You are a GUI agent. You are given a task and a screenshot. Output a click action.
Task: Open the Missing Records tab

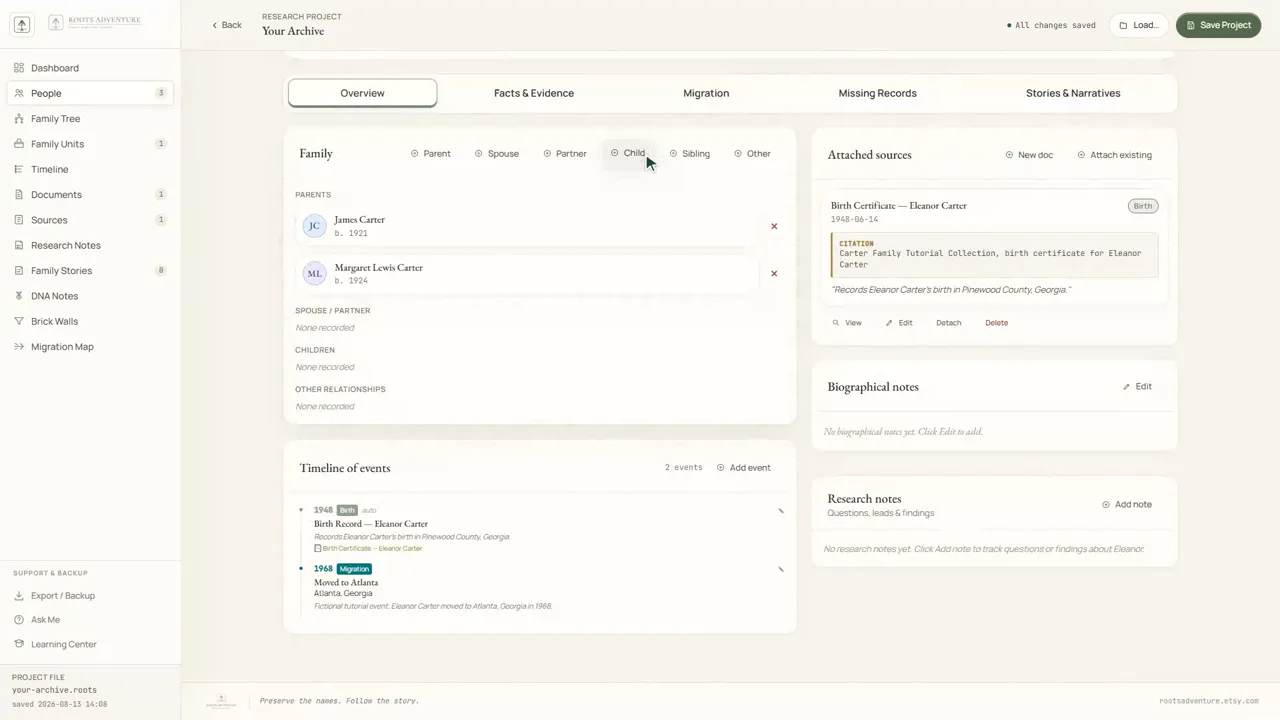point(877,93)
